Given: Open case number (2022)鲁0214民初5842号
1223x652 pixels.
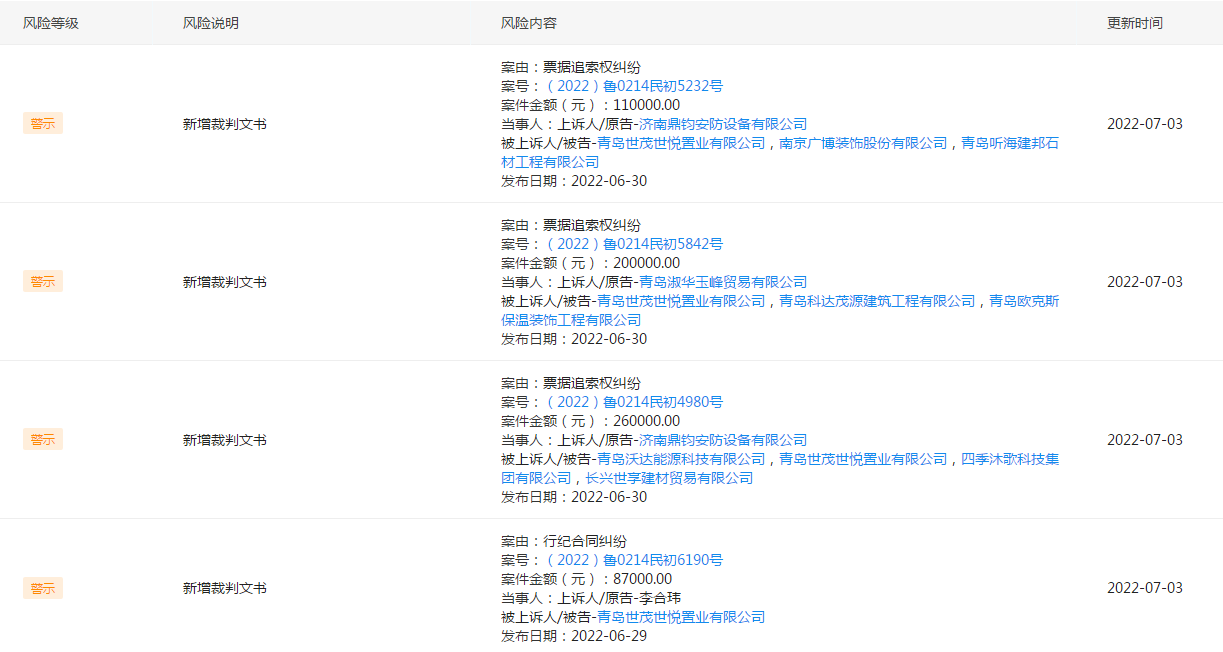Looking at the screenshot, I should click(635, 244).
